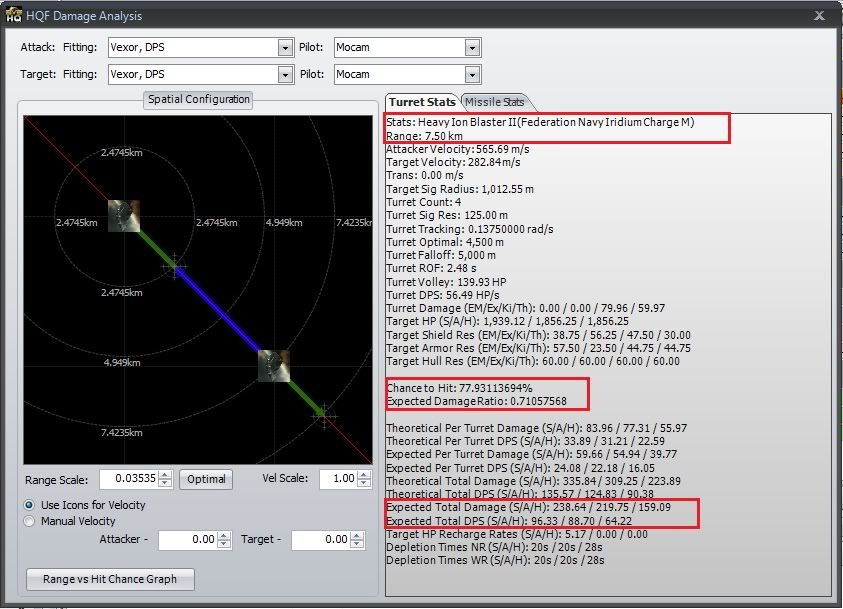The image size is (843, 609).
Task: Click the Turret Volley stat line
Action: [446, 282]
